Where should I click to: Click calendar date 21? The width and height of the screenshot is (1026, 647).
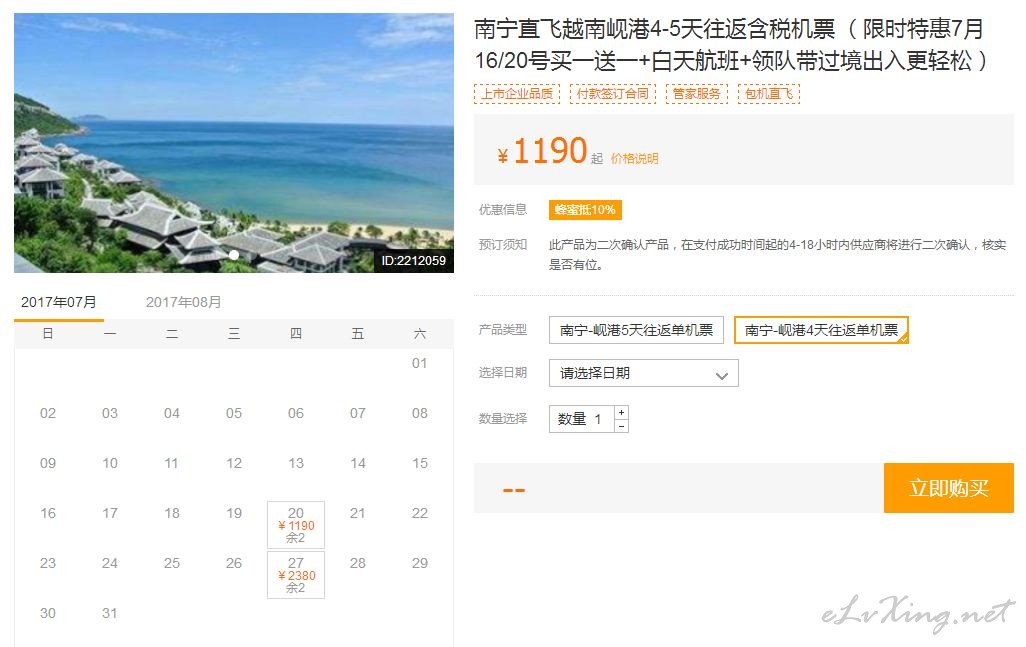pos(357,513)
